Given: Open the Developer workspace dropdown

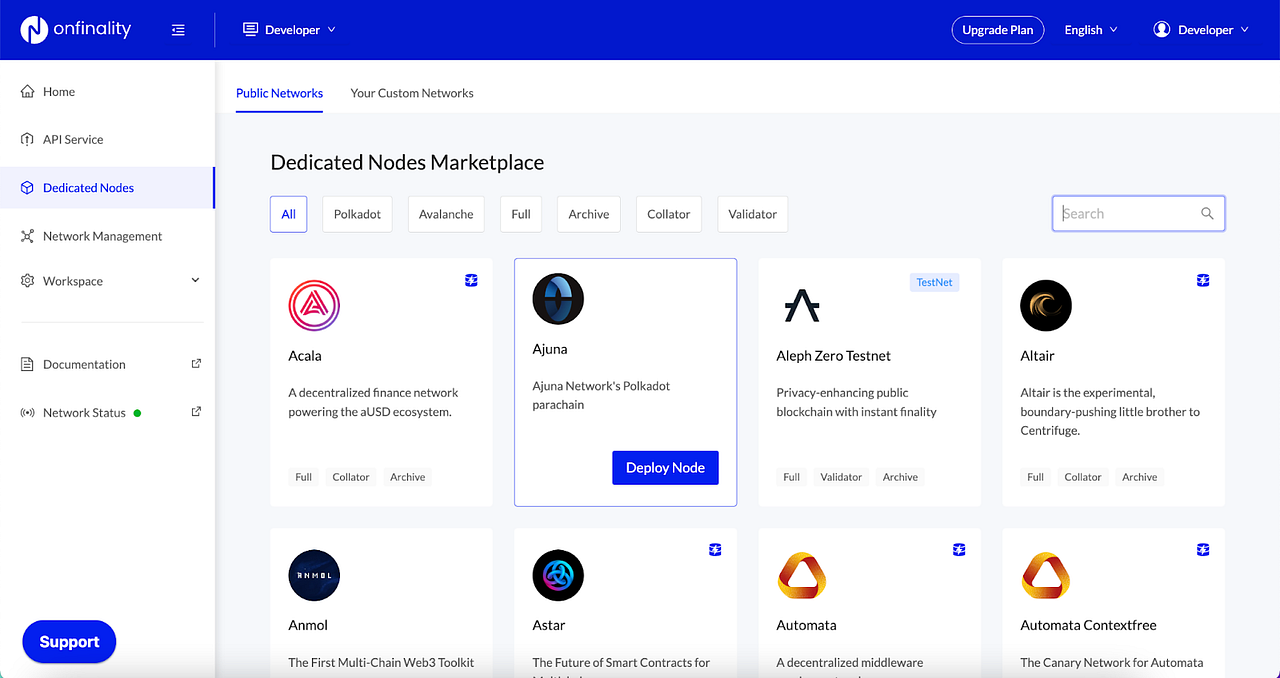Looking at the screenshot, I should (x=290, y=30).
